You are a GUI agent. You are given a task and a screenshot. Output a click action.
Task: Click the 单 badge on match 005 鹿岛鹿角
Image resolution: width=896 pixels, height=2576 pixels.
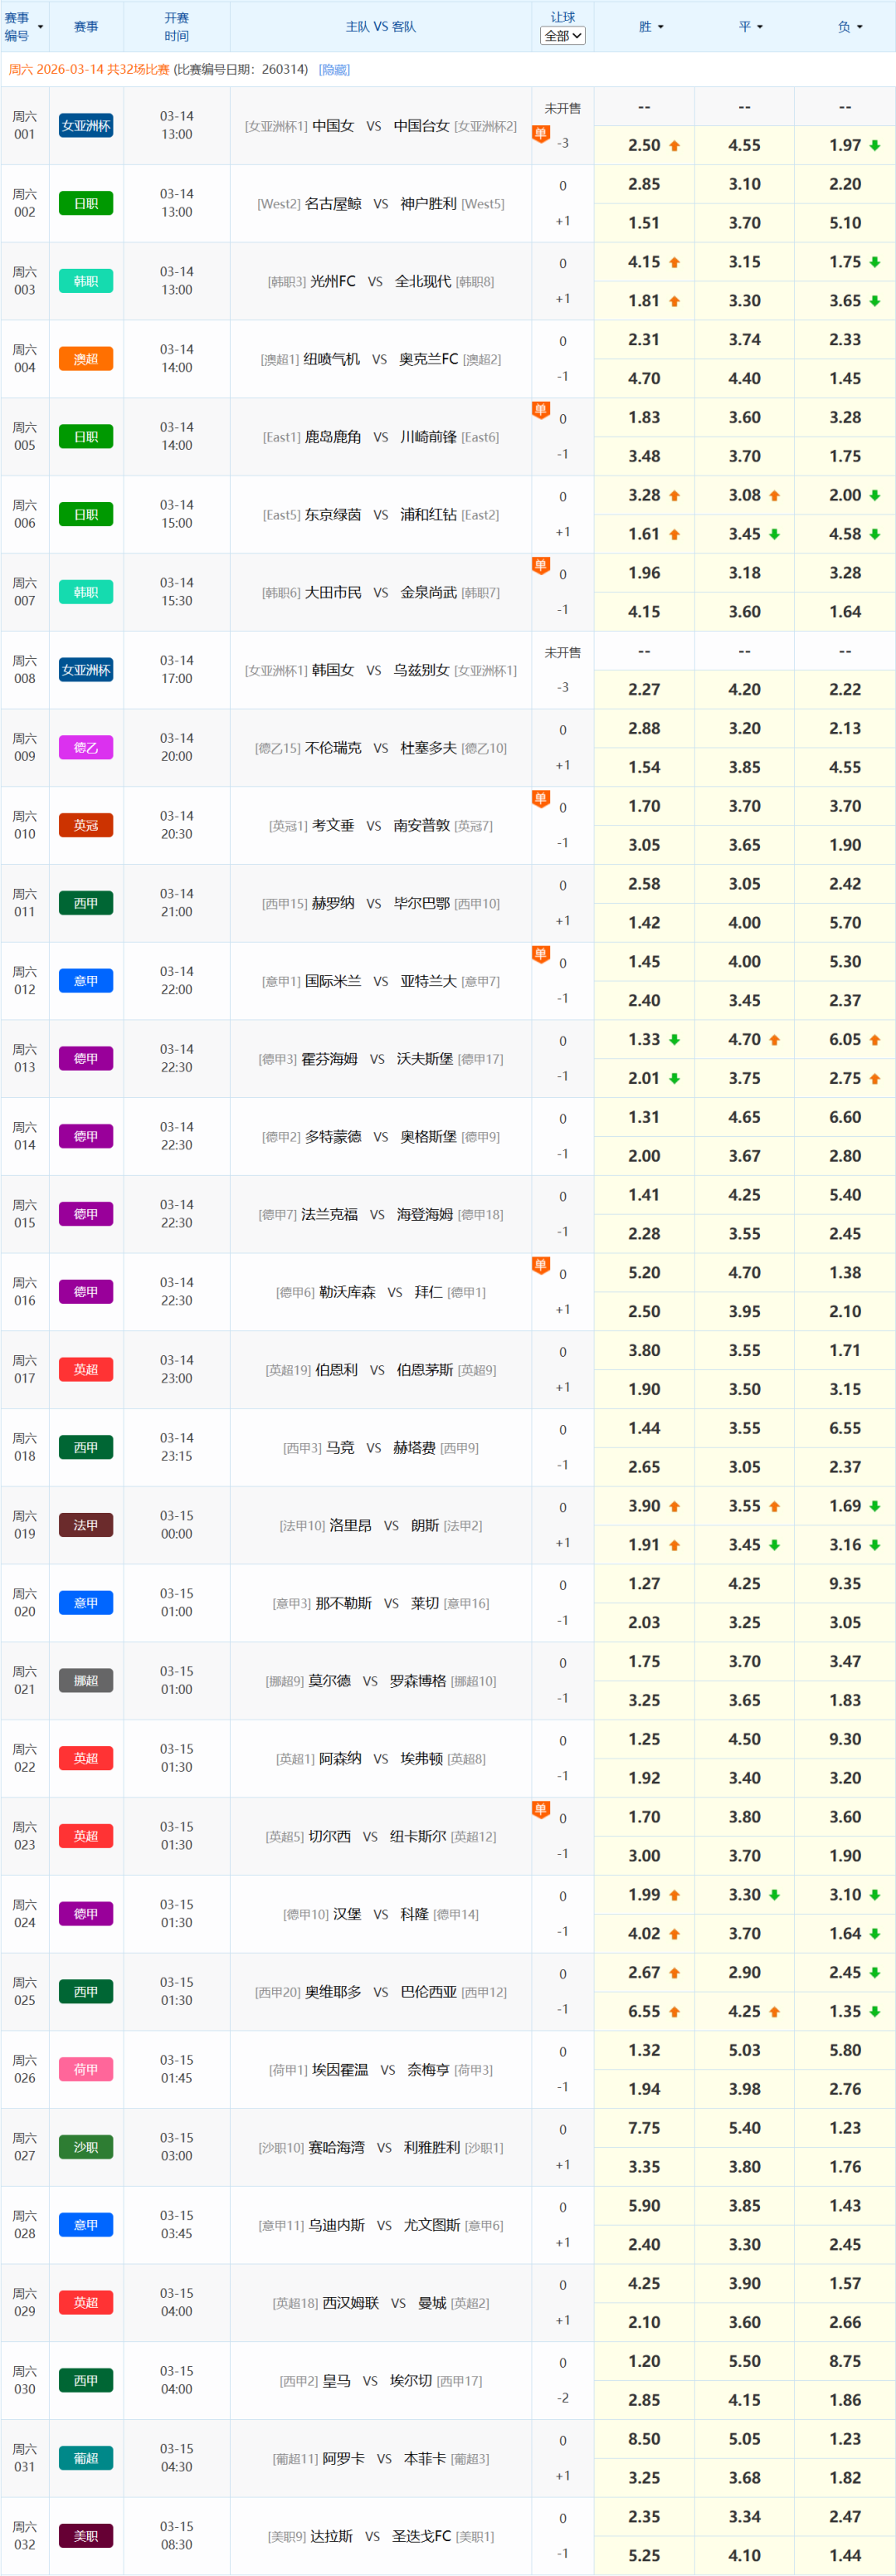pos(540,410)
